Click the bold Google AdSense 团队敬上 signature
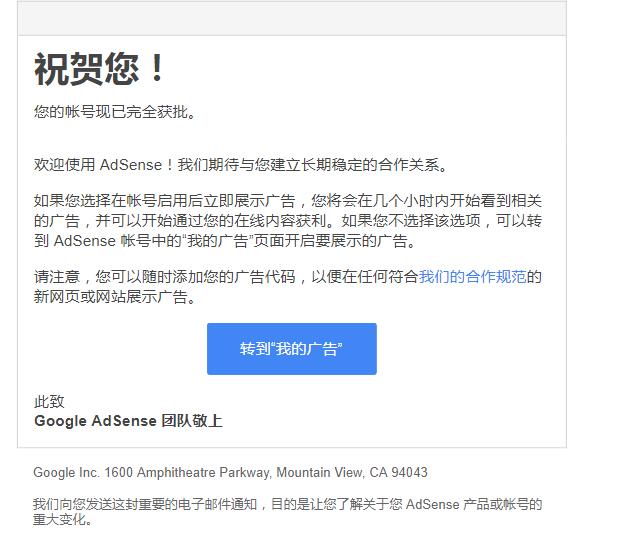The height and width of the screenshot is (533, 634). [128, 421]
